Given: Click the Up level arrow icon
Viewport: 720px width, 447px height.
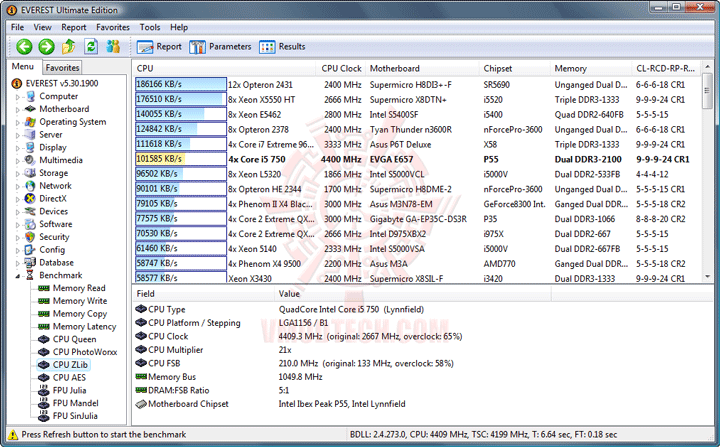Looking at the screenshot, I should pyautogui.click(x=68, y=46).
